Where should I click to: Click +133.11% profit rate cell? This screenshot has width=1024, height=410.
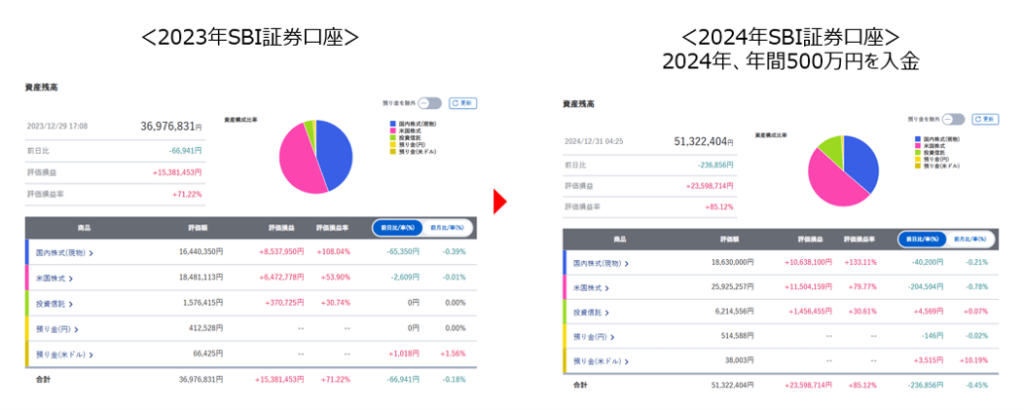(x=861, y=262)
